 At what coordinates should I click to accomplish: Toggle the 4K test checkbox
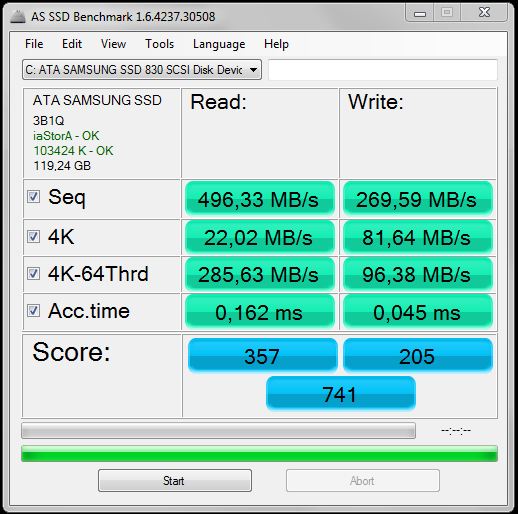click(x=33, y=237)
